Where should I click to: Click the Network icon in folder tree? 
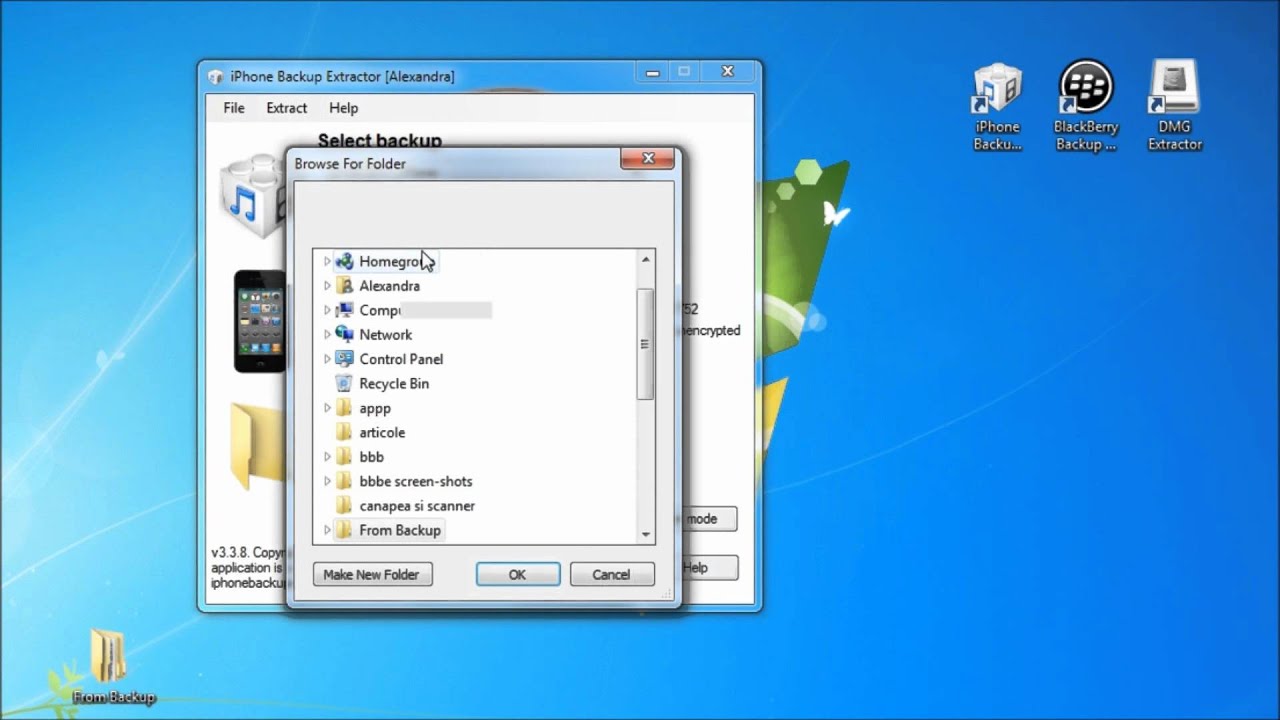click(344, 335)
